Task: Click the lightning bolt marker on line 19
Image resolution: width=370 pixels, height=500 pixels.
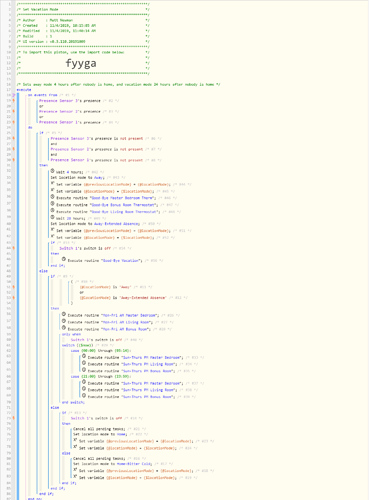Action: [x=14, y=100]
